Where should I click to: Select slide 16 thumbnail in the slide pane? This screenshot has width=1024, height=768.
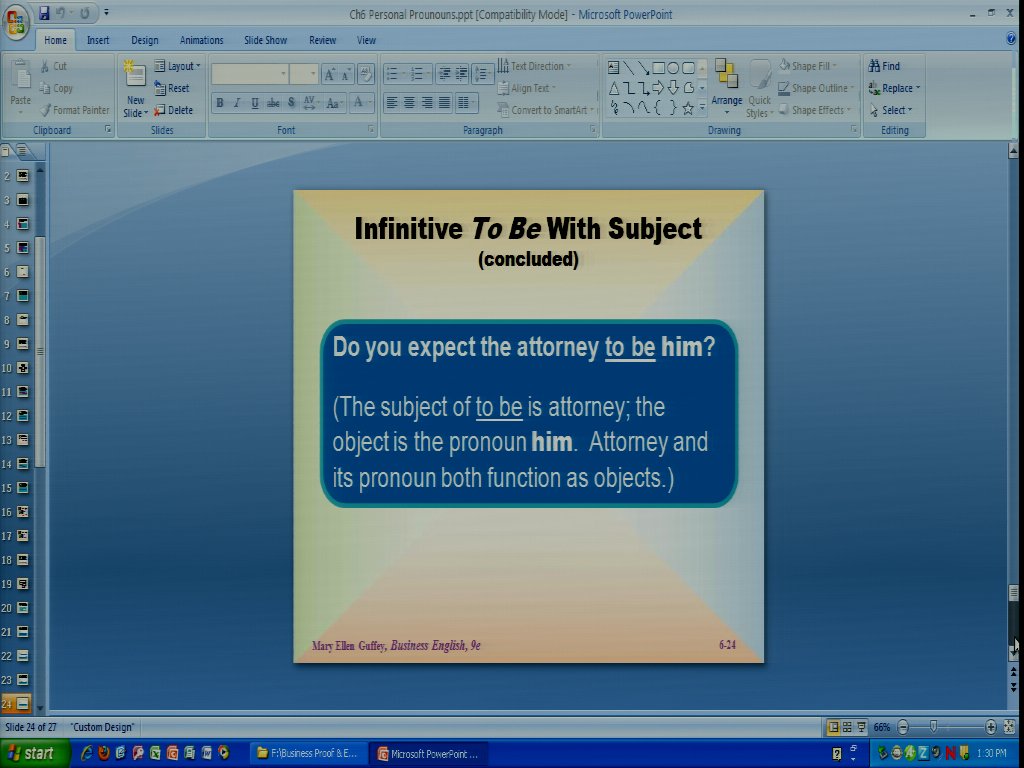[x=22, y=512]
